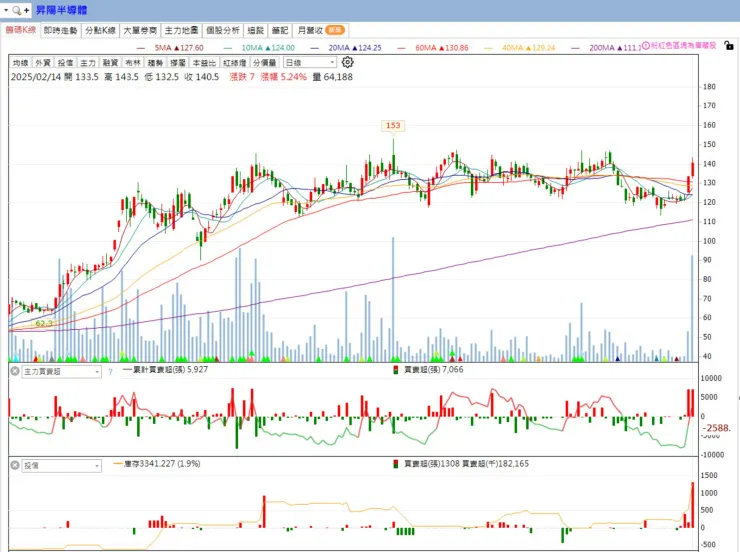Click info icon beside pink region note
This screenshot has width=740, height=552.
pyautogui.click(x=646, y=46)
